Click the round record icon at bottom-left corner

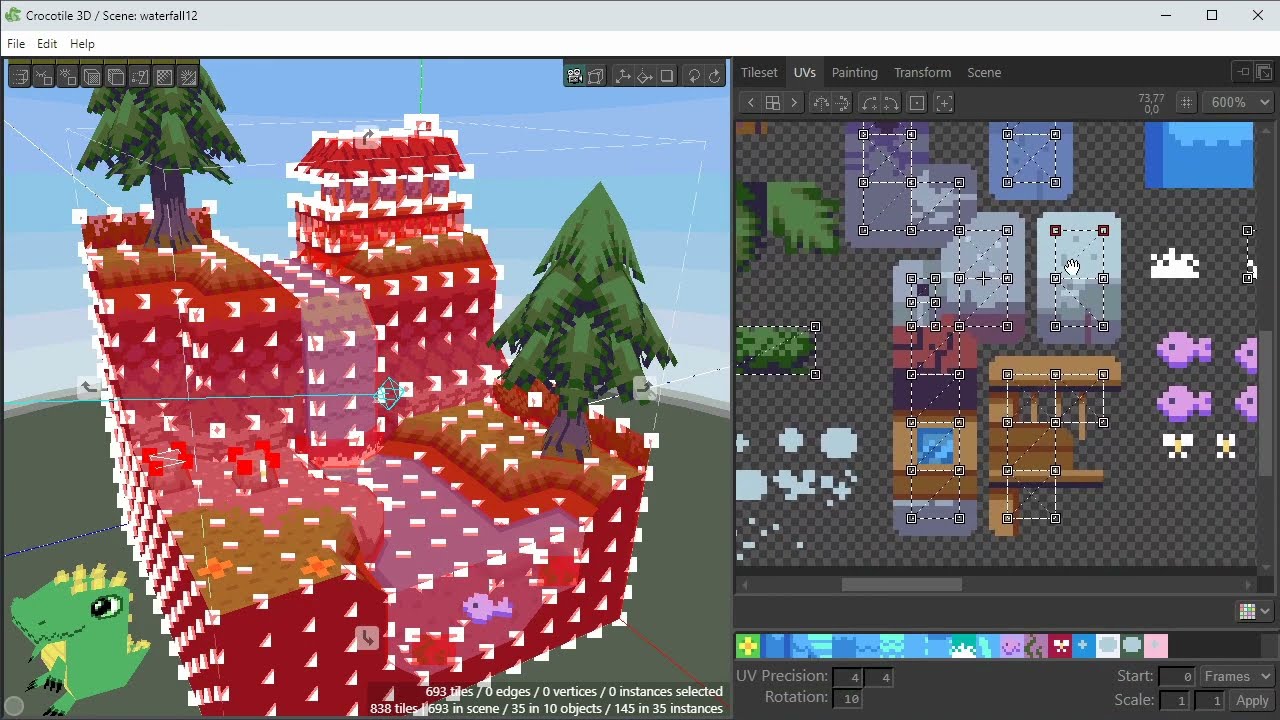tap(14, 706)
